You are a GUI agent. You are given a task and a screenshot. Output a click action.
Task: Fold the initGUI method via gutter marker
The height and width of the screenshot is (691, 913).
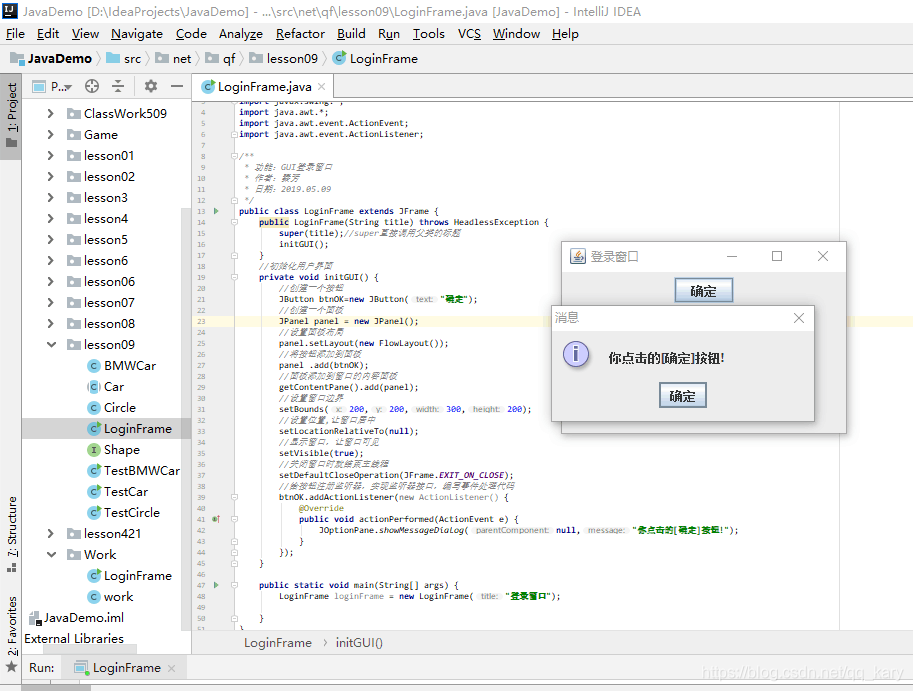click(x=235, y=277)
